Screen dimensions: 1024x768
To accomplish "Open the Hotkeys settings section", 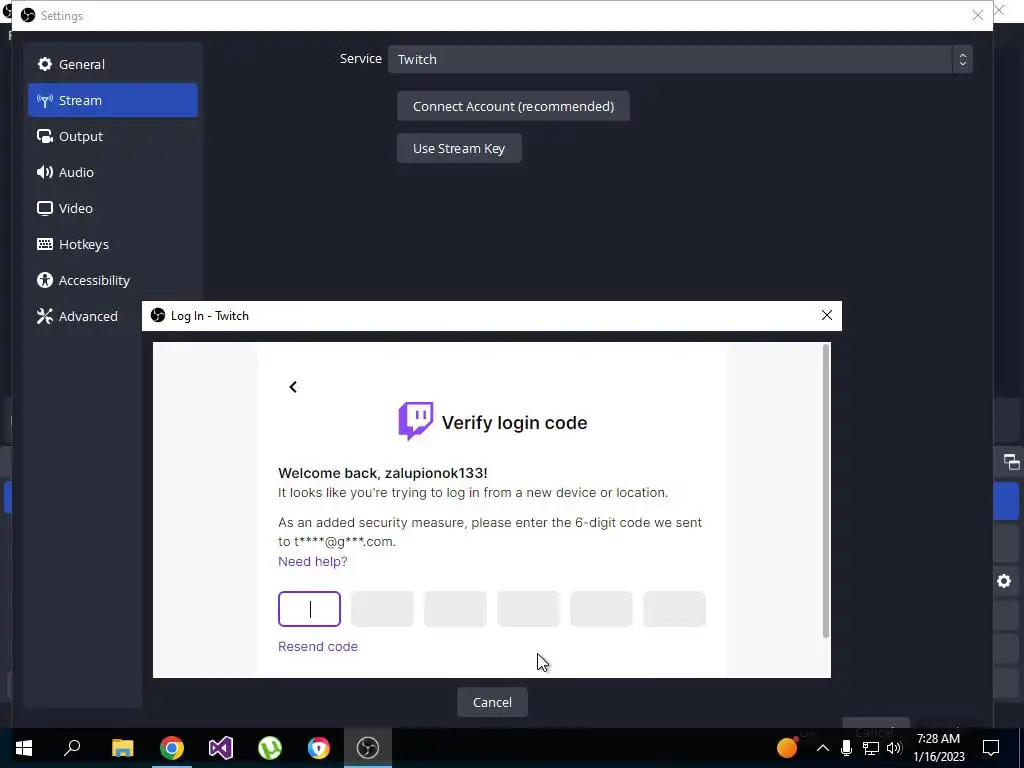I will coord(112,244).
